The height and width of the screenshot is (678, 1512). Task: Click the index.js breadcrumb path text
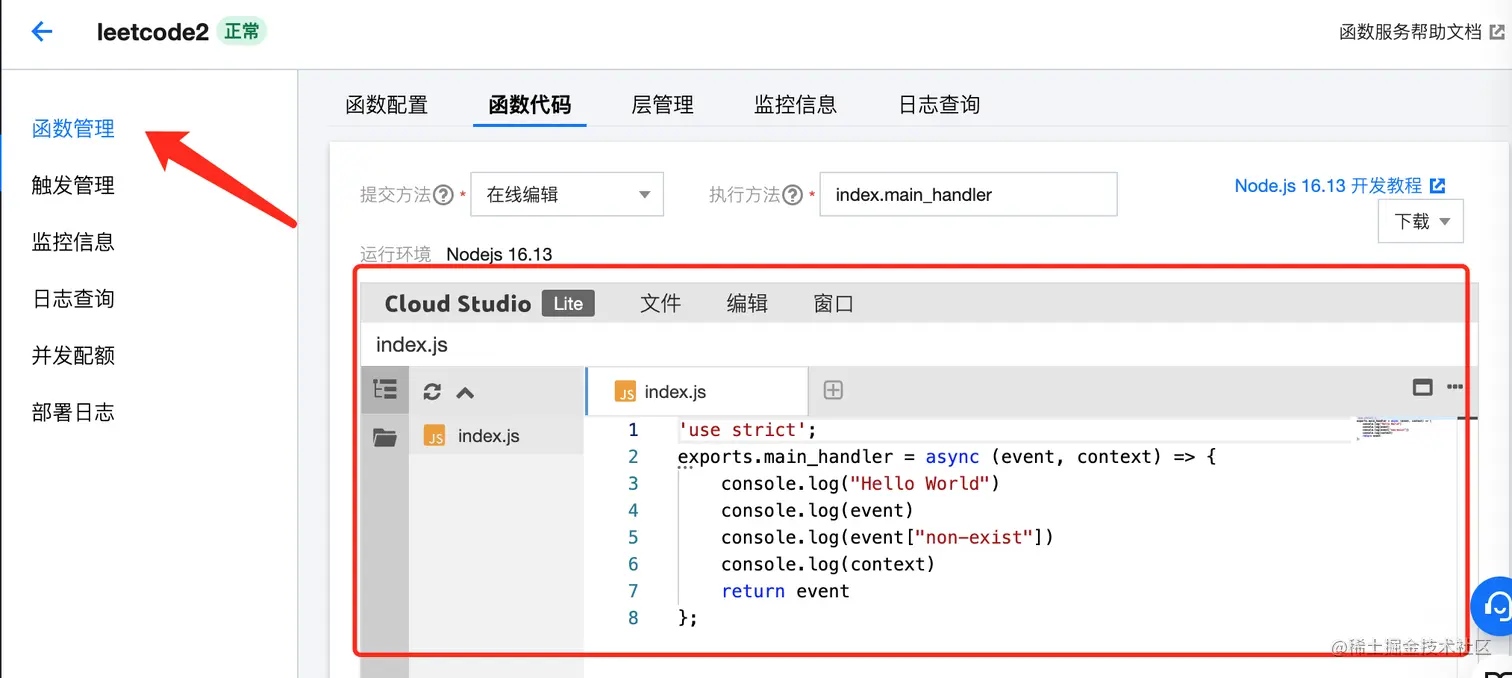[x=412, y=345]
